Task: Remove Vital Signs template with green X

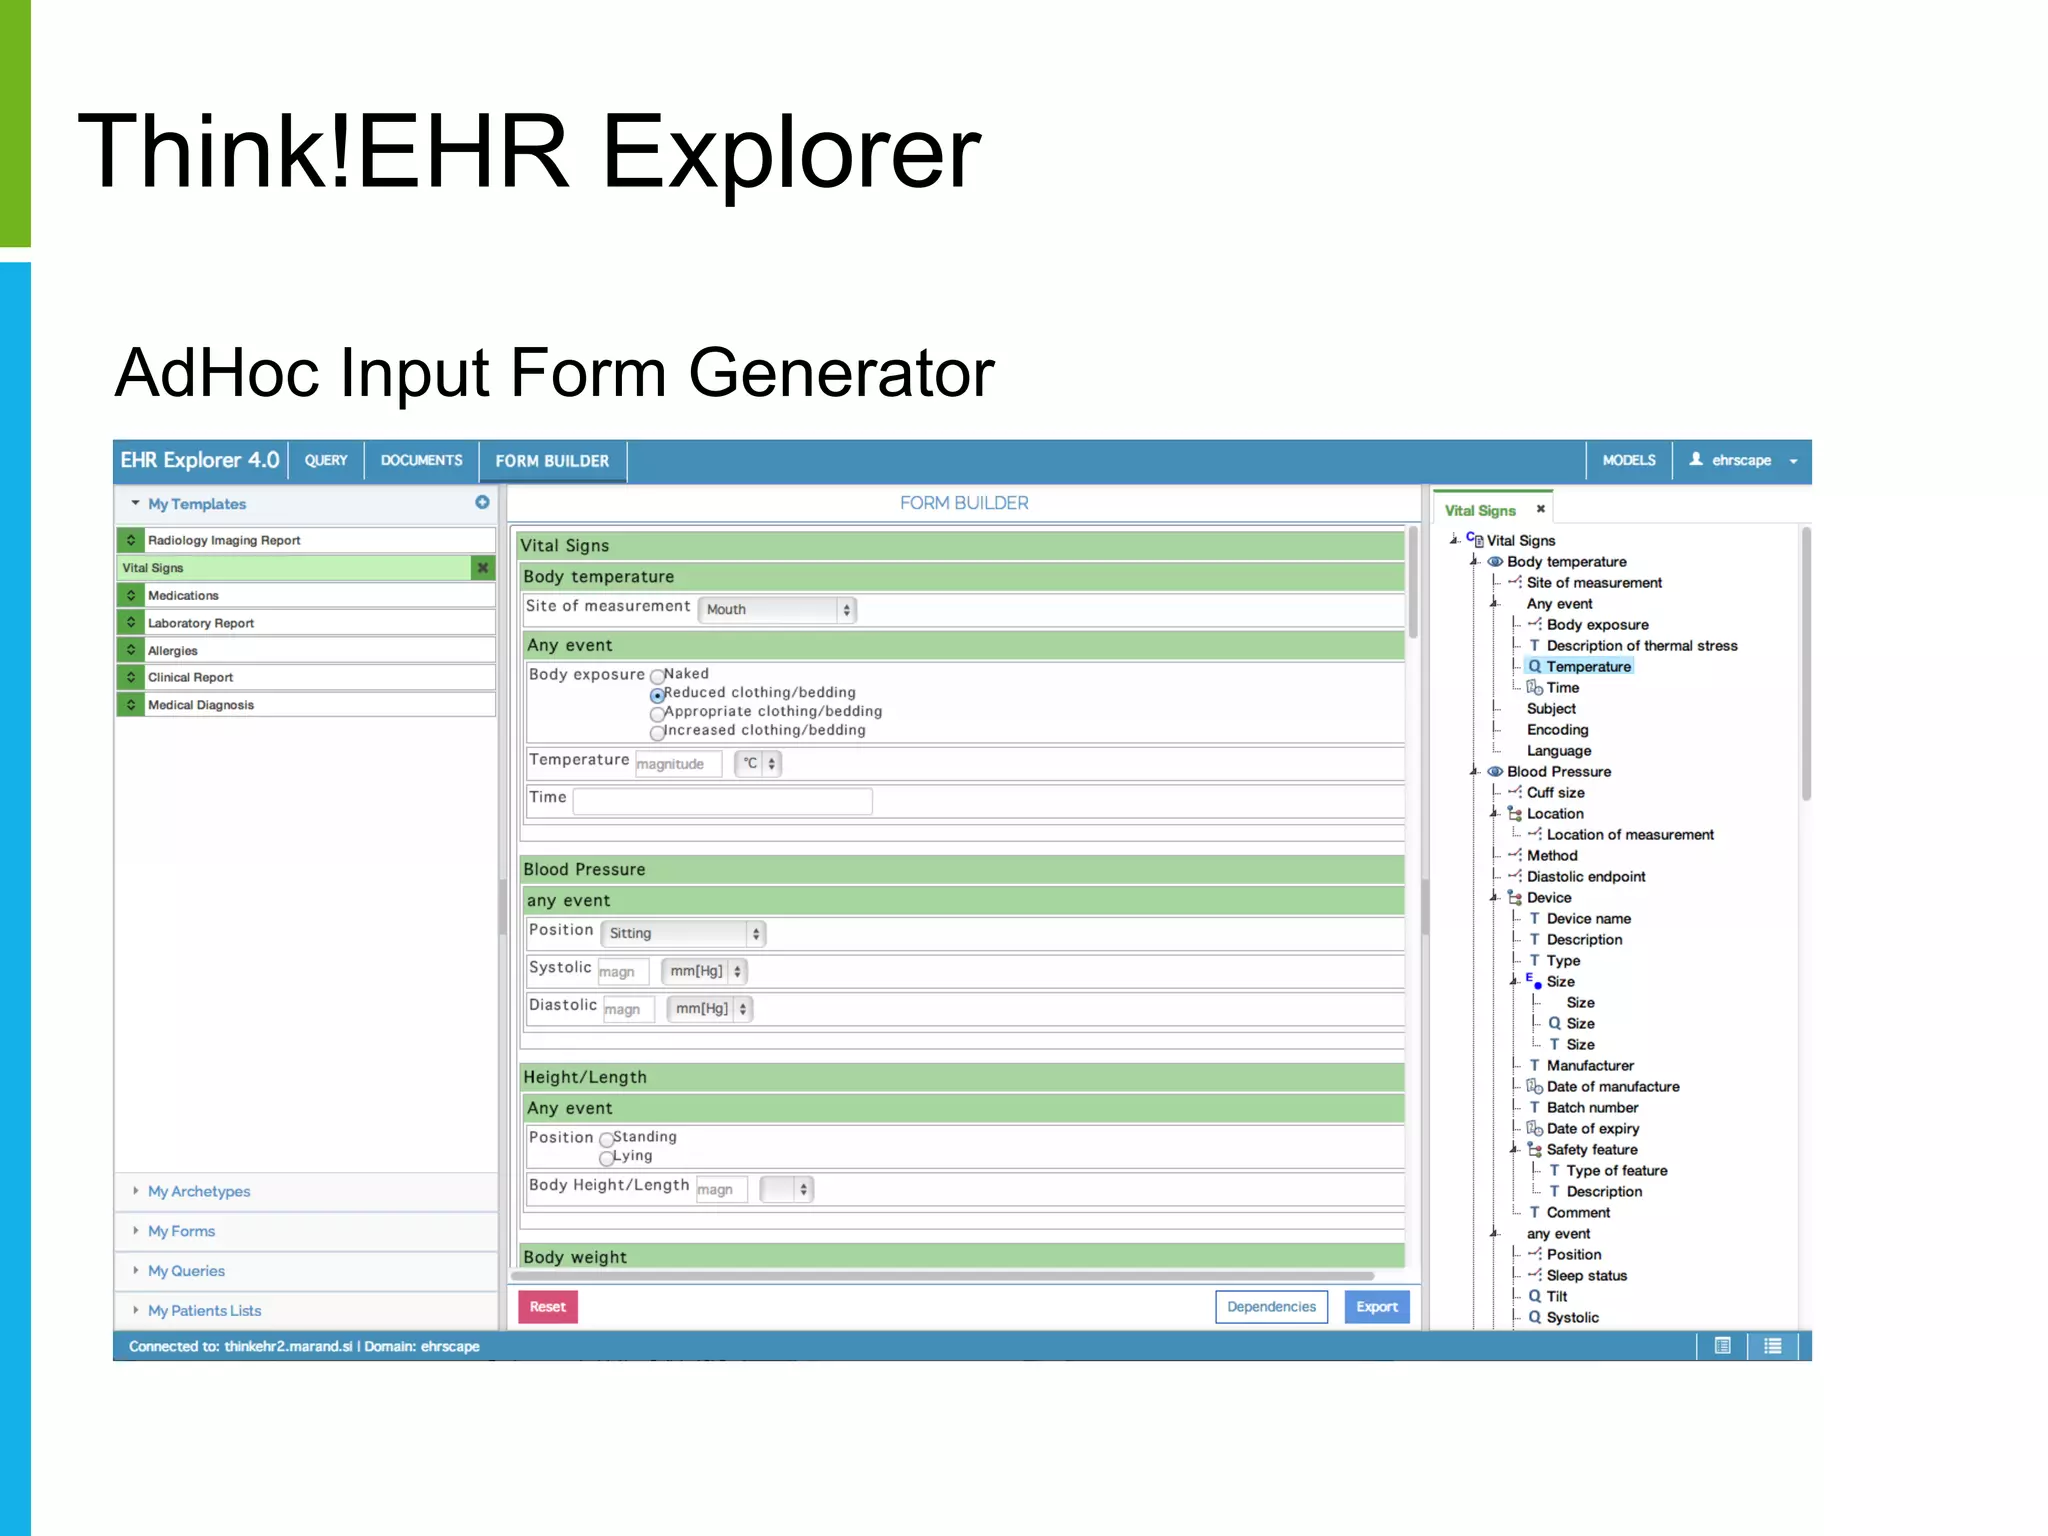Action: pyautogui.click(x=483, y=567)
